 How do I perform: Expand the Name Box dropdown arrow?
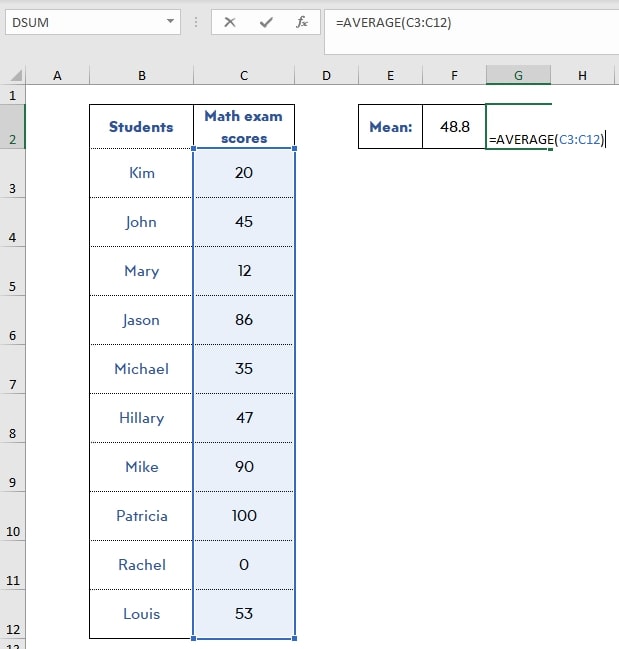coord(170,21)
